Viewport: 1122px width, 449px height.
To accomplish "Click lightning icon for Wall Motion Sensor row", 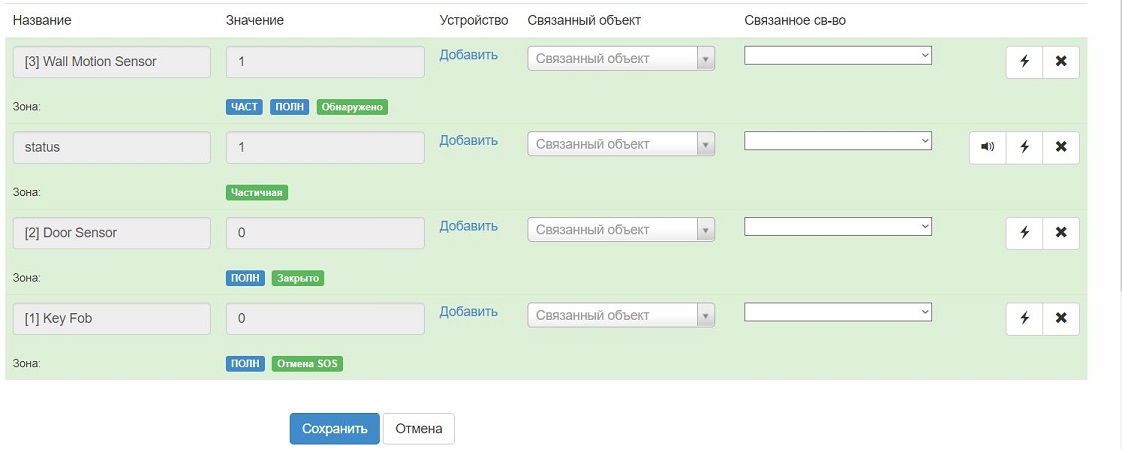I will pyautogui.click(x=1024, y=62).
